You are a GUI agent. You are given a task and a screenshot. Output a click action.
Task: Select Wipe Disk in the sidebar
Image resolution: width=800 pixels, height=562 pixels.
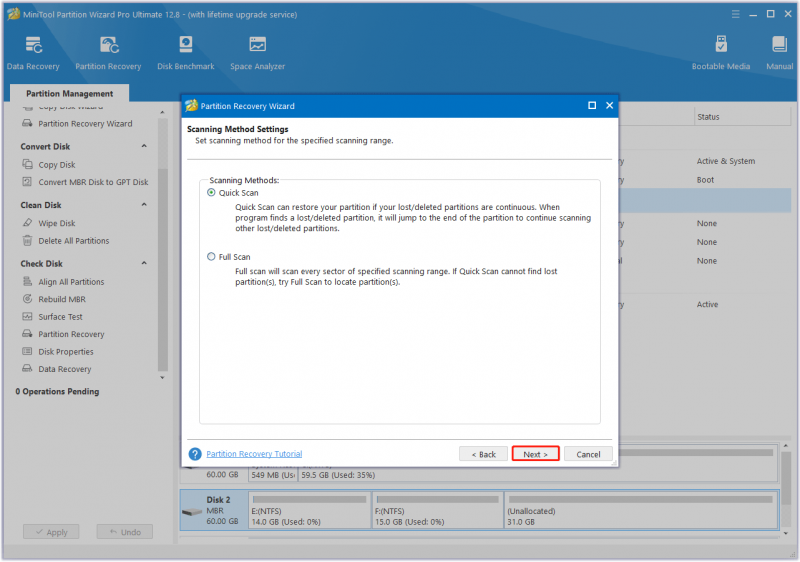(57, 223)
